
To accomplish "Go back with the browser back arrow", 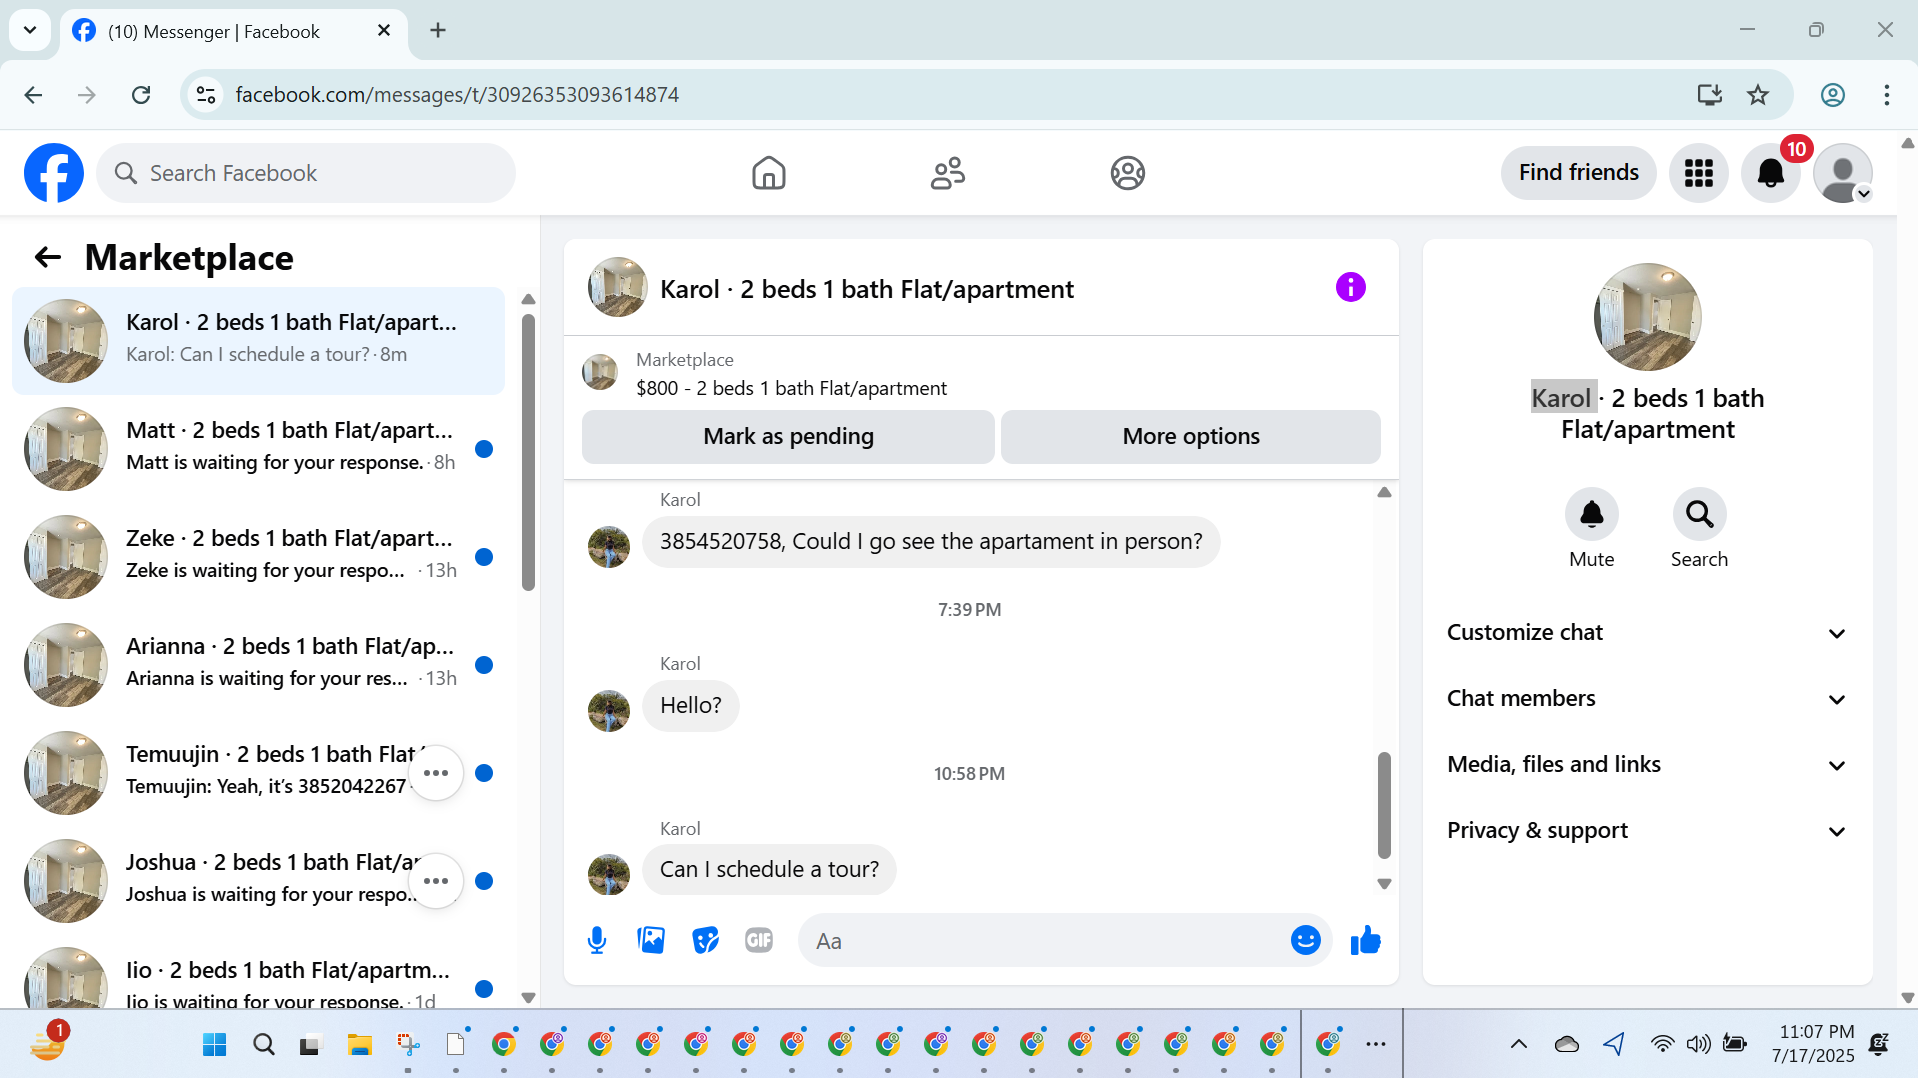I will 33,95.
